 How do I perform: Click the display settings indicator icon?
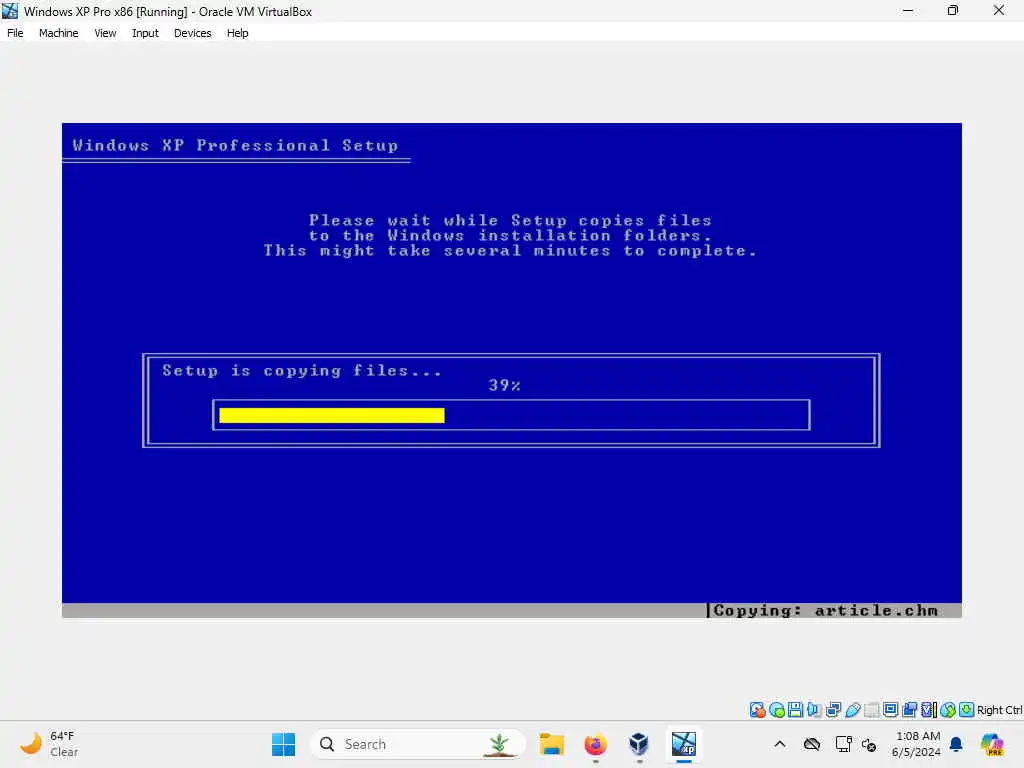coord(890,710)
